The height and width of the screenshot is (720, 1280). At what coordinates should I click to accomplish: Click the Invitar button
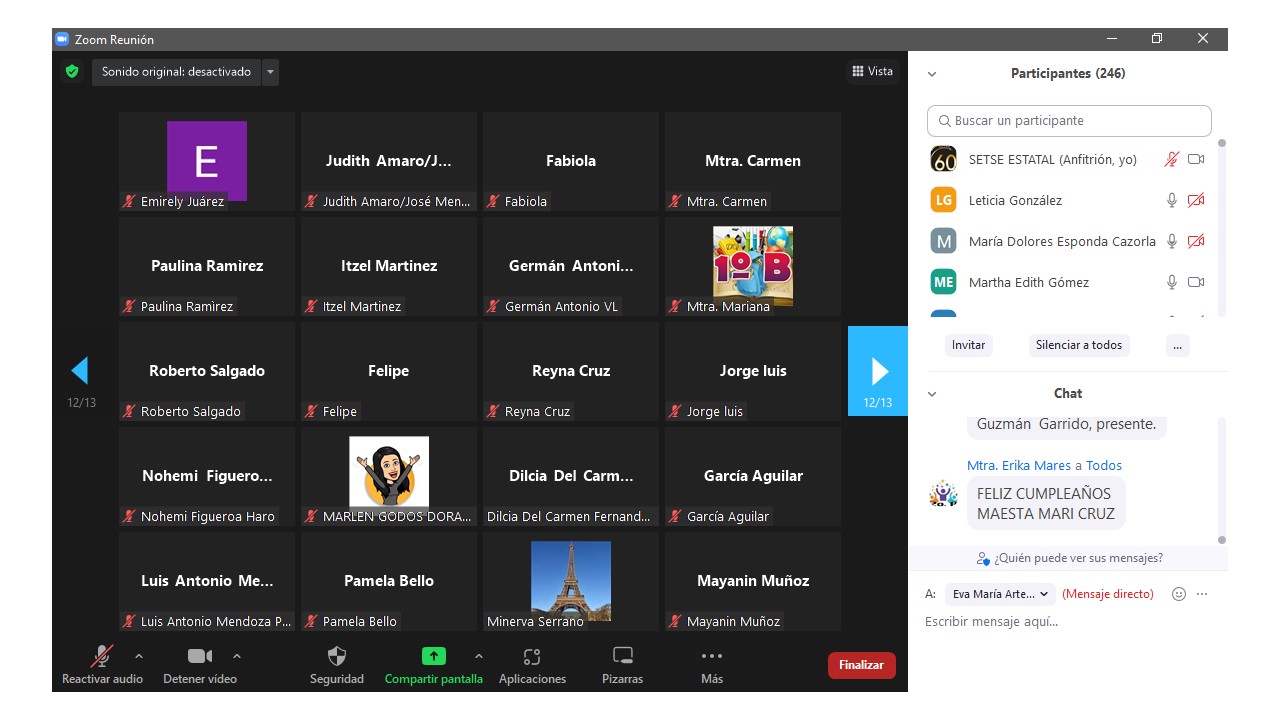(x=968, y=345)
